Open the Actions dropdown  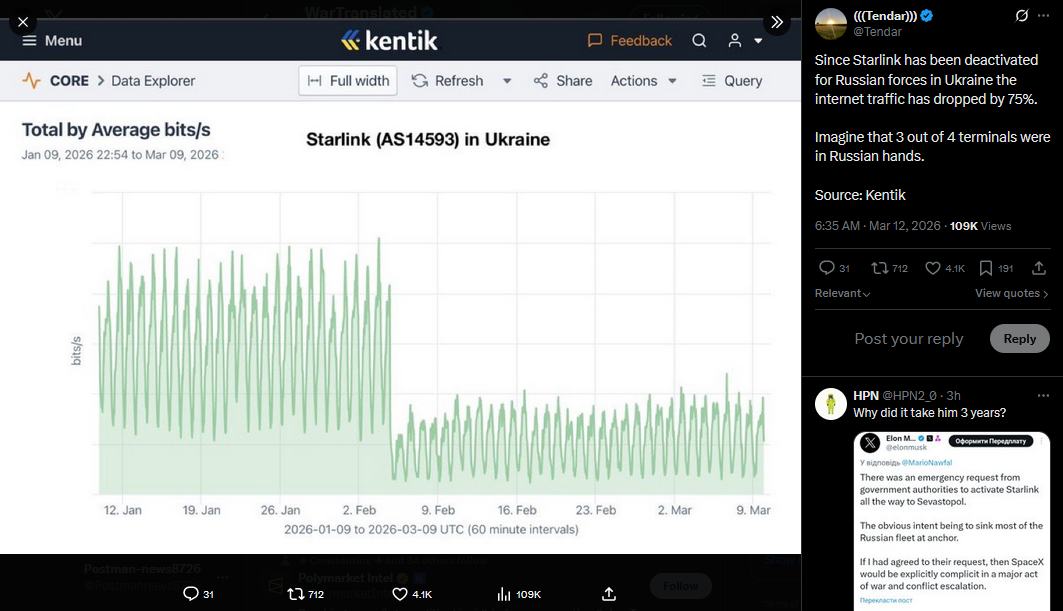point(643,81)
